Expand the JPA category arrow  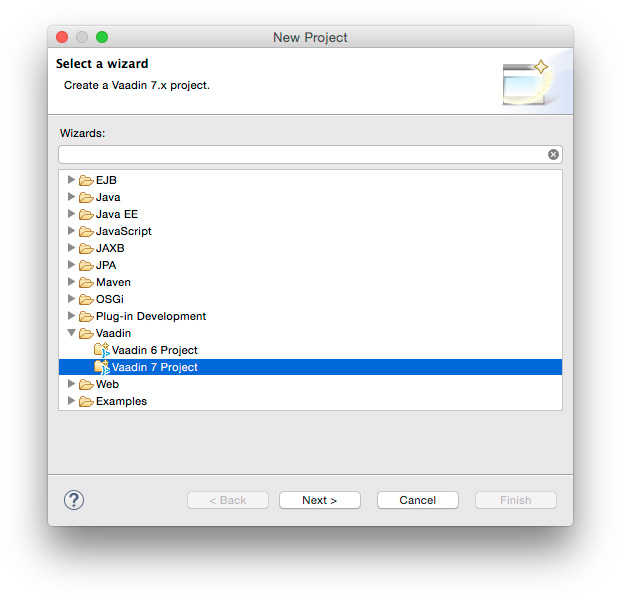click(71, 265)
